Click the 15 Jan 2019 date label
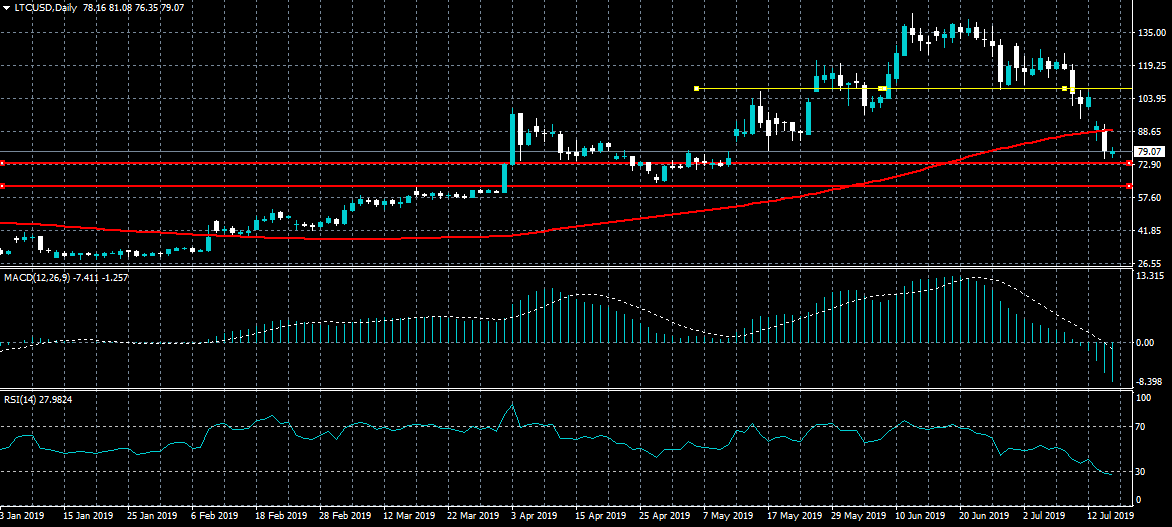 [89, 516]
